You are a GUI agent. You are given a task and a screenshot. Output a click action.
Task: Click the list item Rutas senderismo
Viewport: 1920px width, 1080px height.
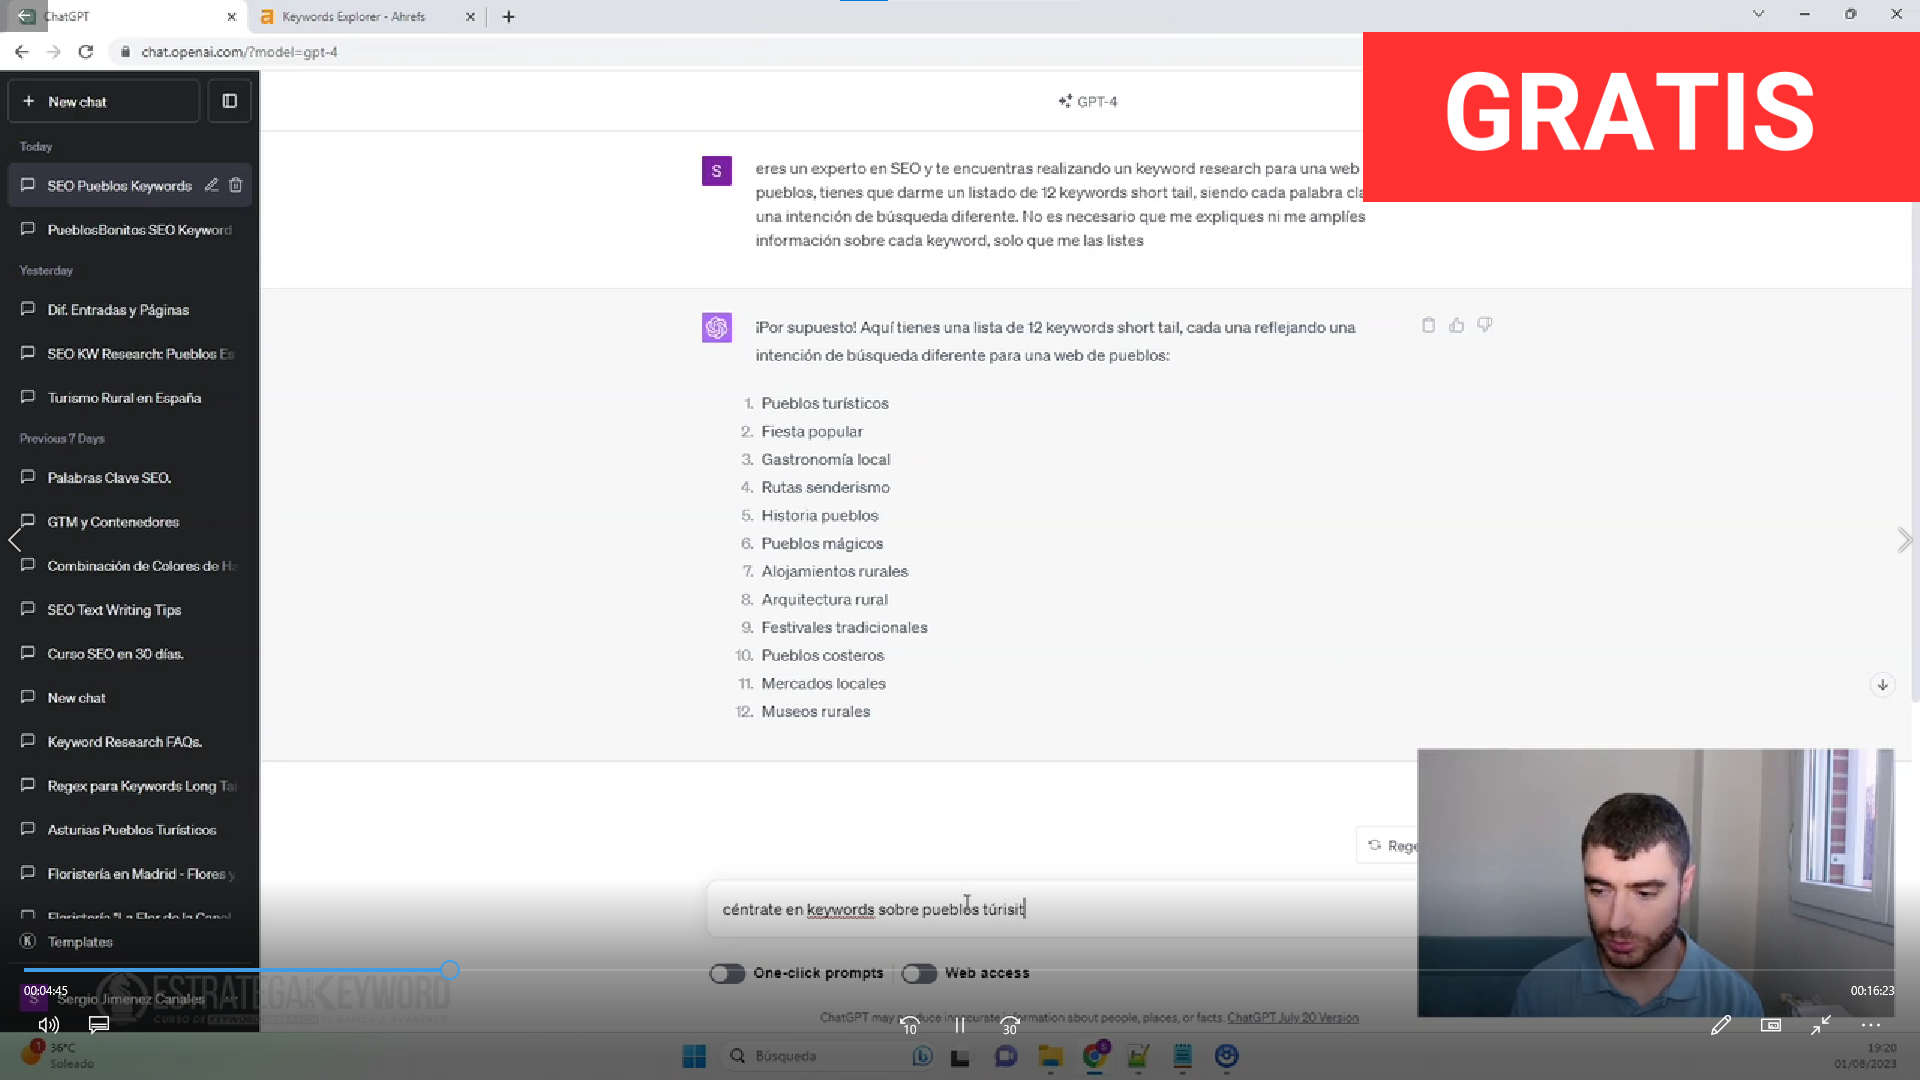[825, 487]
